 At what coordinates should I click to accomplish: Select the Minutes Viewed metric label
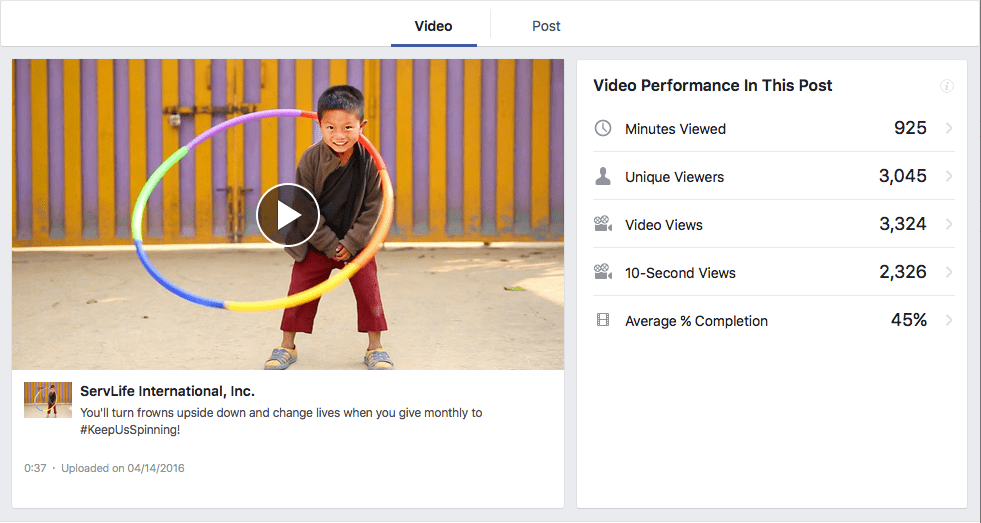pos(675,129)
